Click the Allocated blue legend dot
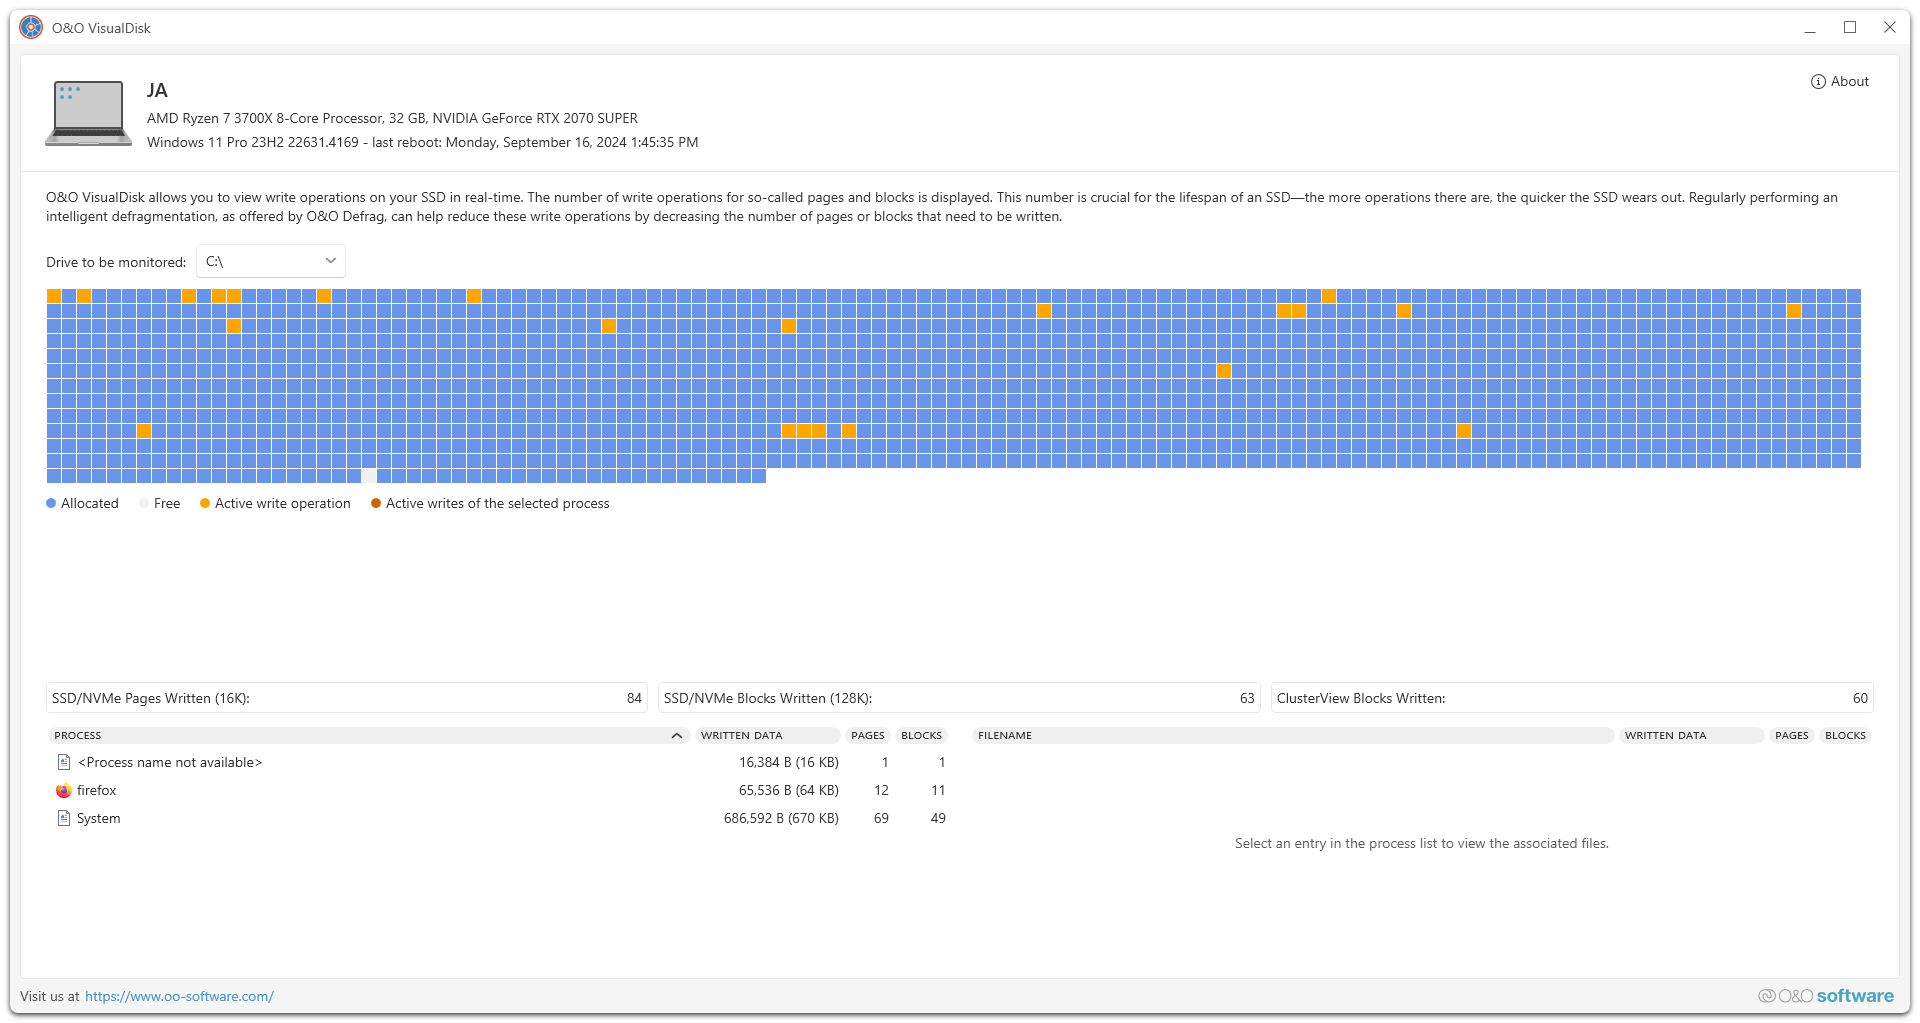1920x1023 pixels. point(51,503)
